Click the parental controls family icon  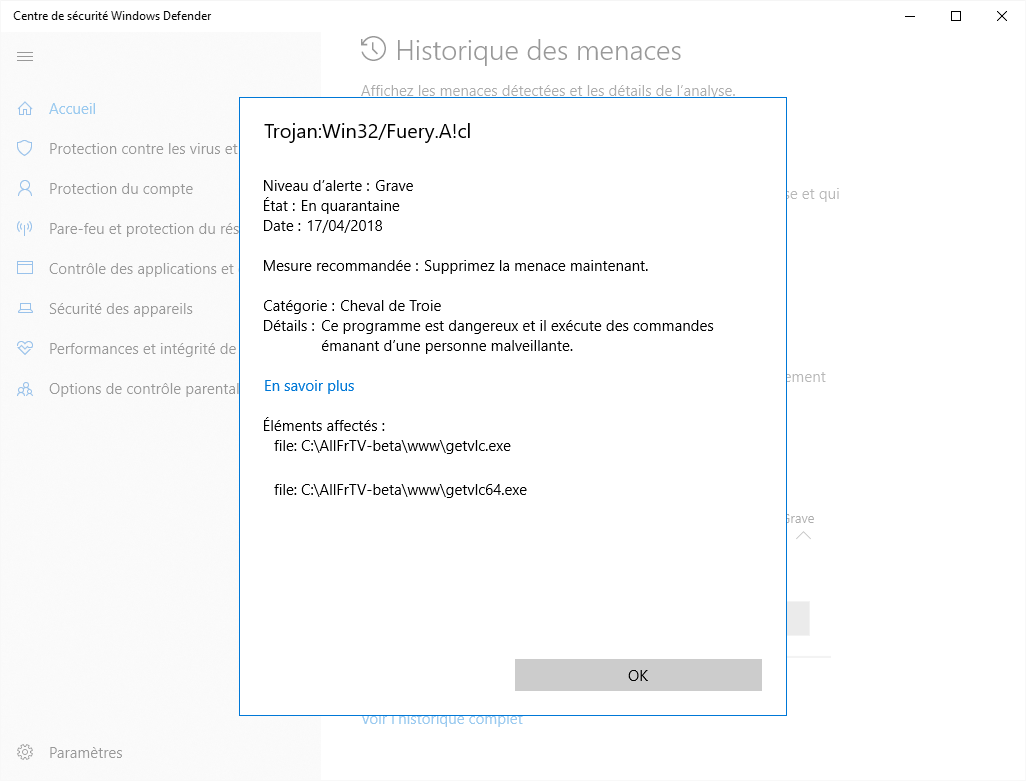point(25,390)
